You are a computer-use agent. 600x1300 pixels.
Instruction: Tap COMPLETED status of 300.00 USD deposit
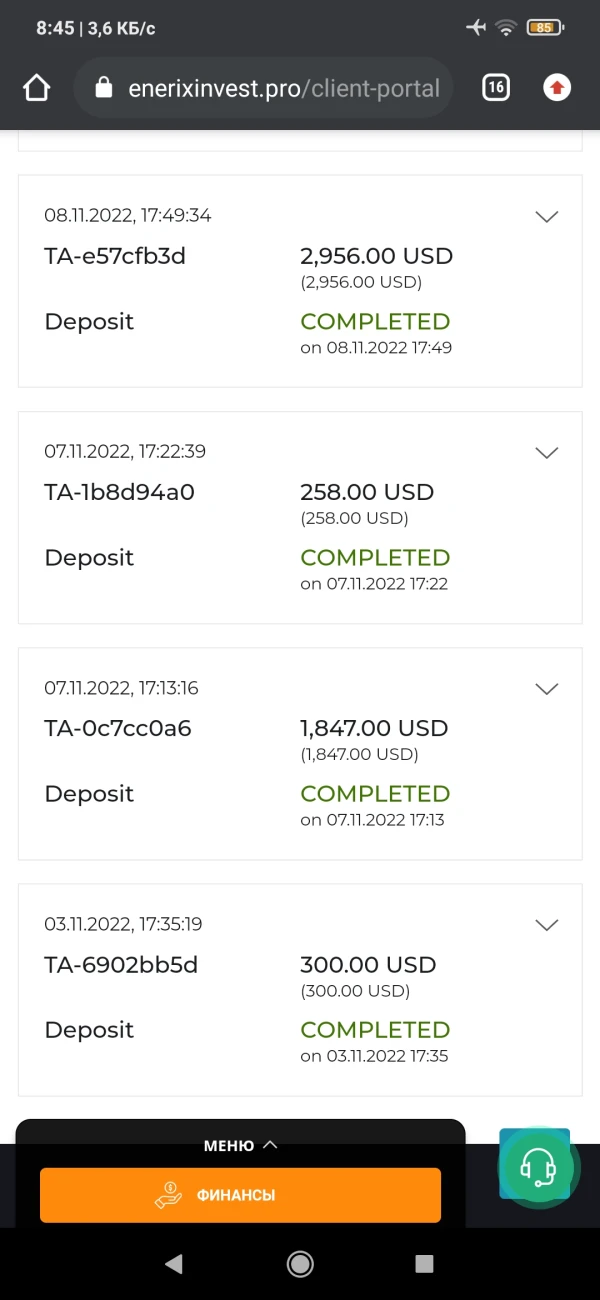click(x=375, y=1029)
